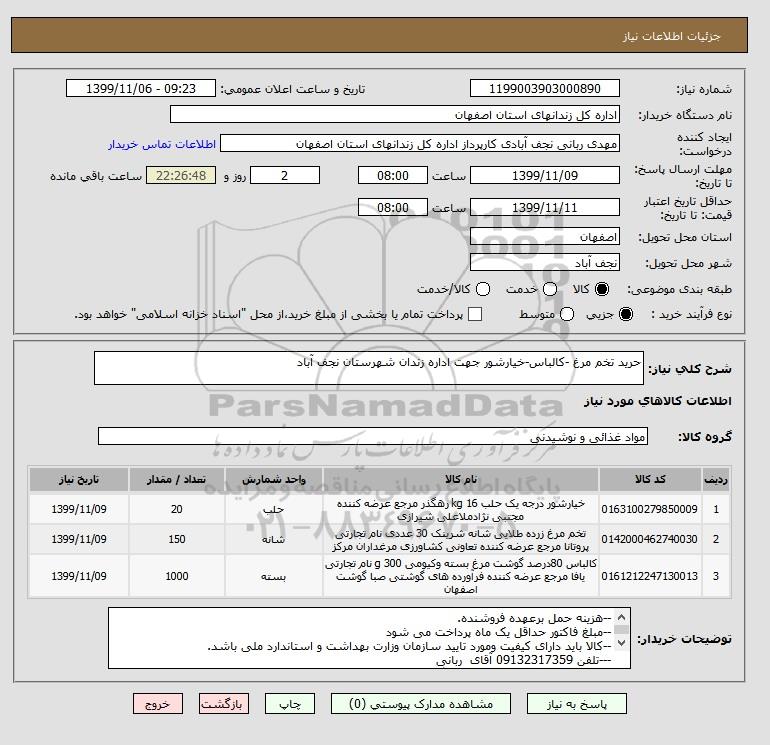Select the جزیی purchase type radio

click(626, 314)
